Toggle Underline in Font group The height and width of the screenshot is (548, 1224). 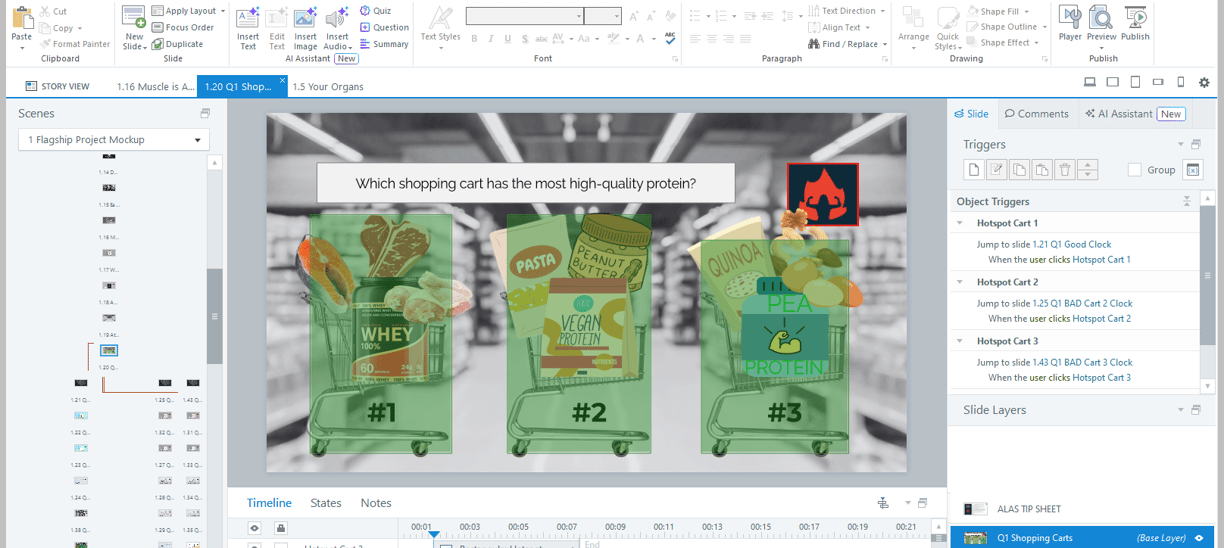tap(508, 39)
